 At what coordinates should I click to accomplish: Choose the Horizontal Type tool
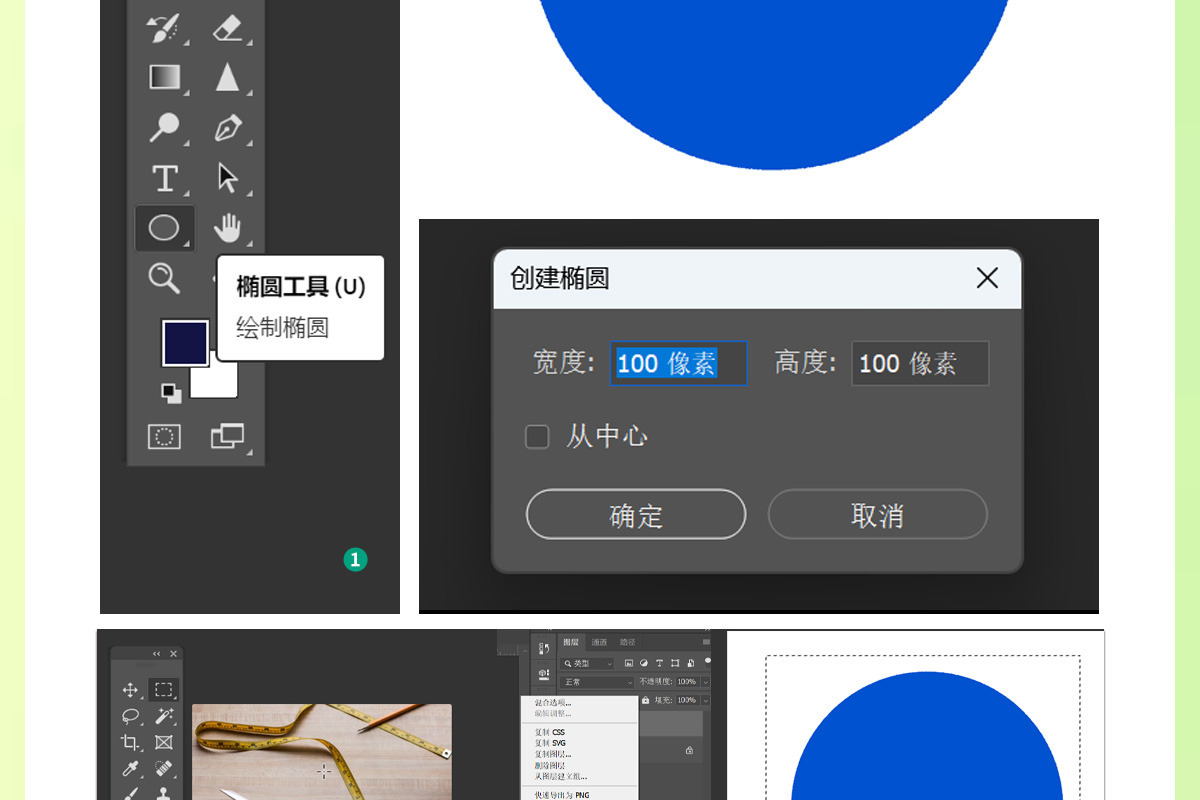click(164, 179)
